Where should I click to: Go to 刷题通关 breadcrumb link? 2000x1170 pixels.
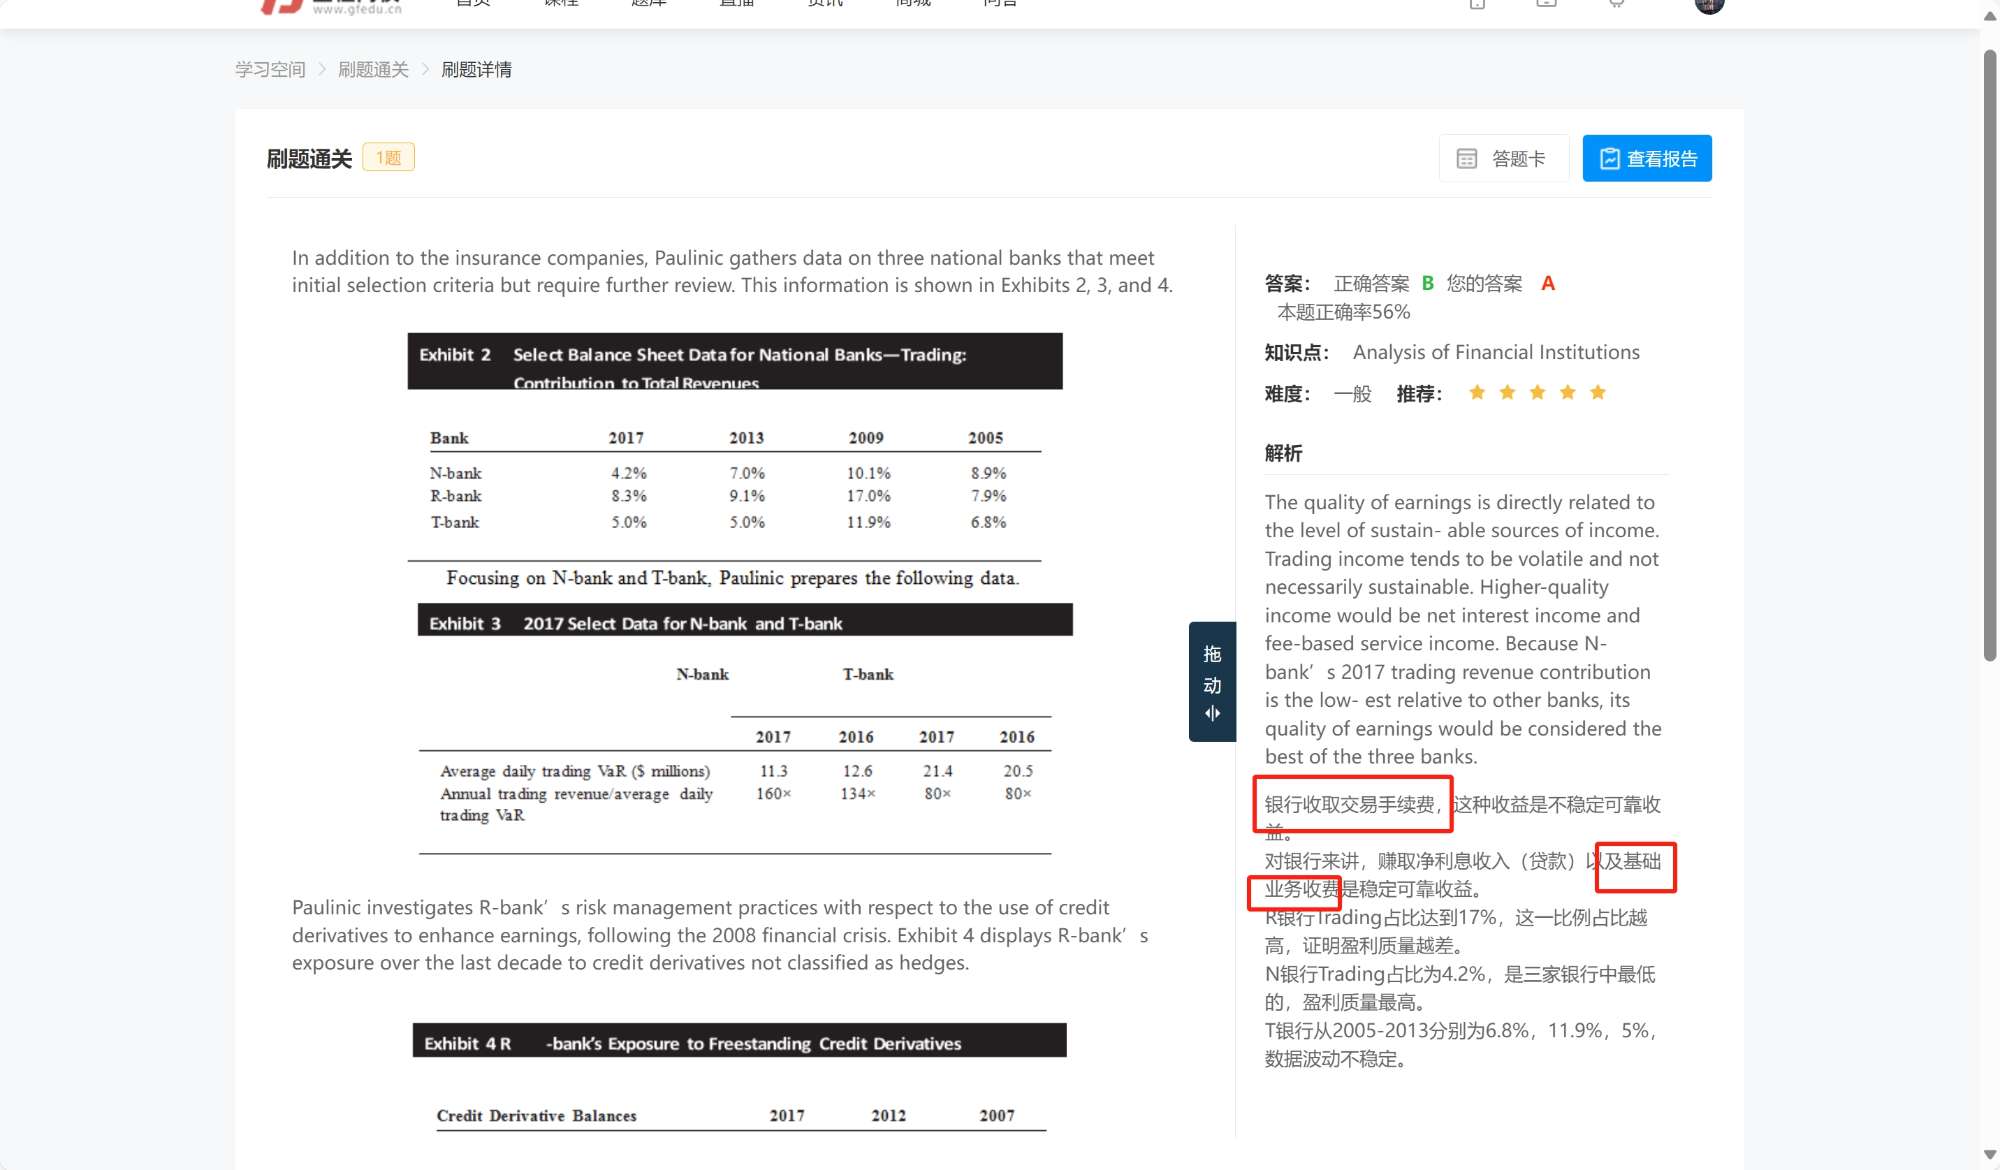pos(373,69)
